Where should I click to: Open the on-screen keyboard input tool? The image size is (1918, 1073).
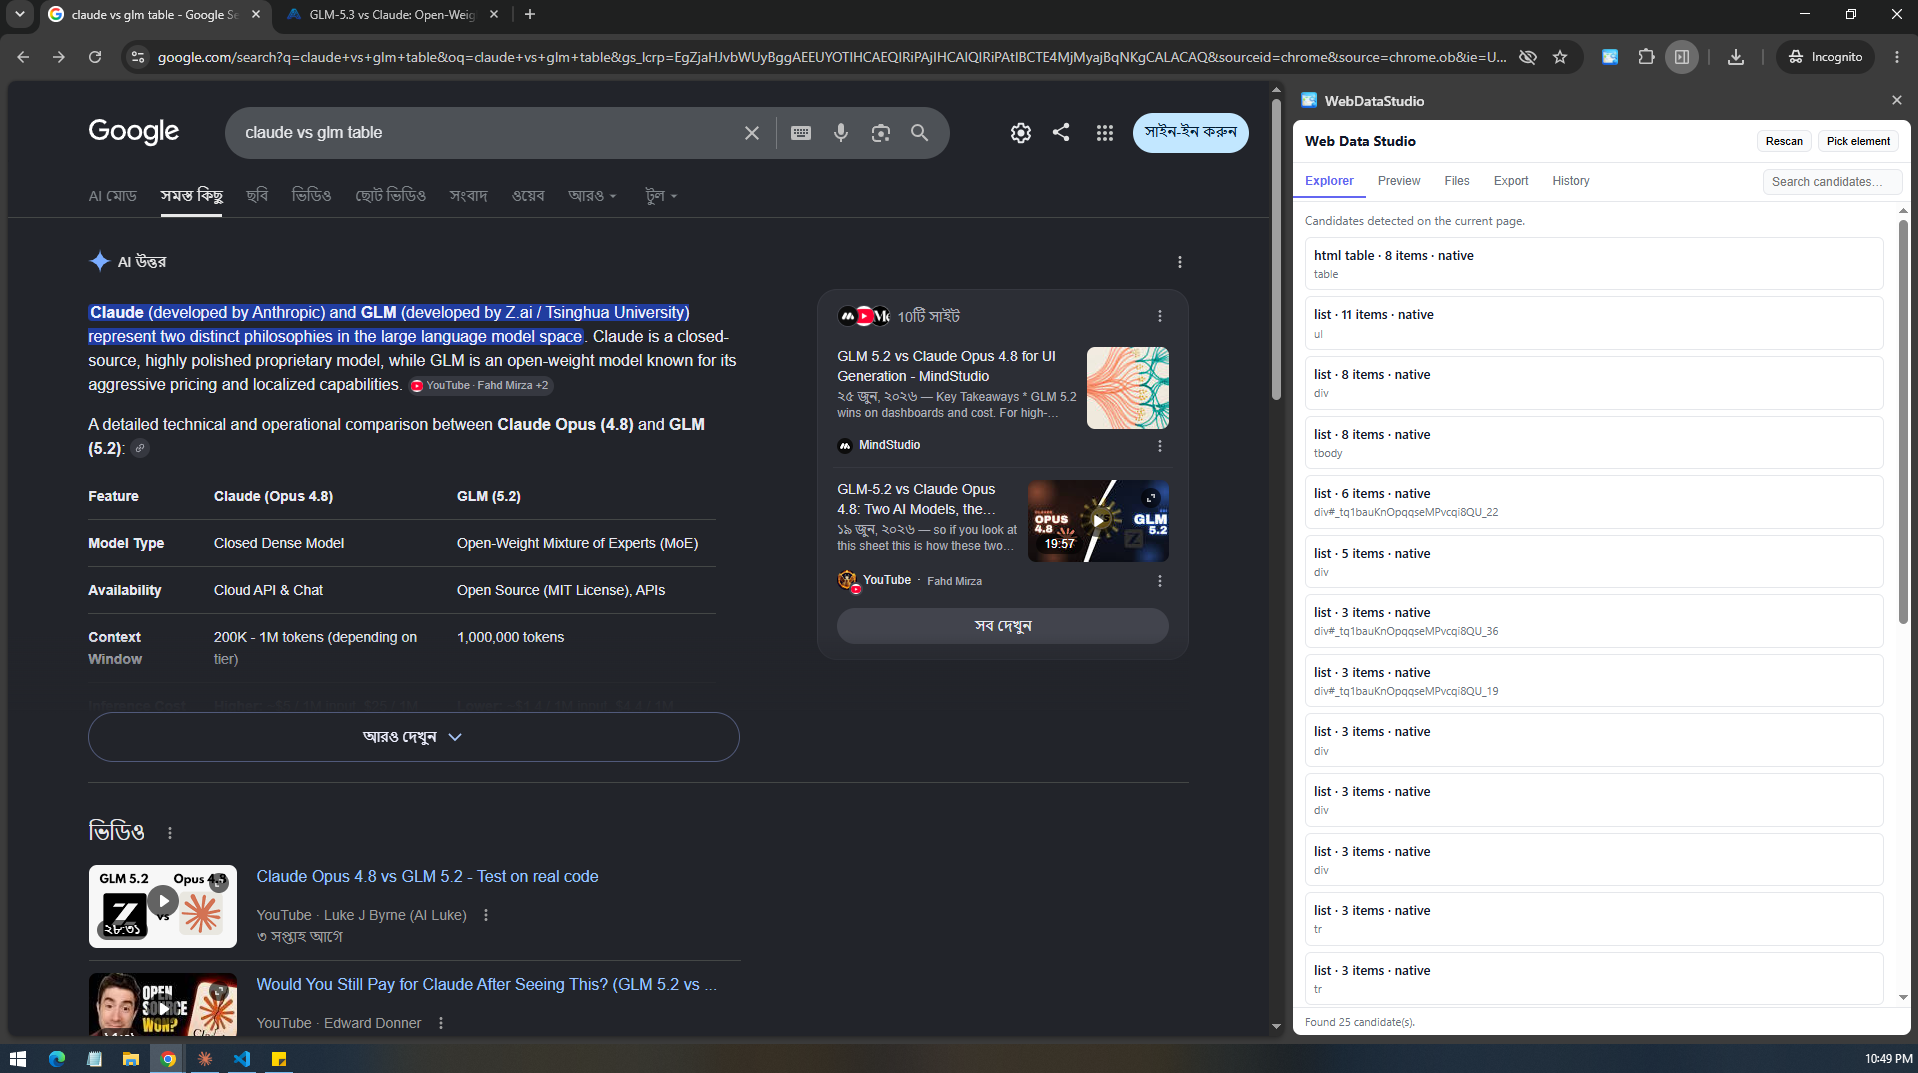pos(801,133)
